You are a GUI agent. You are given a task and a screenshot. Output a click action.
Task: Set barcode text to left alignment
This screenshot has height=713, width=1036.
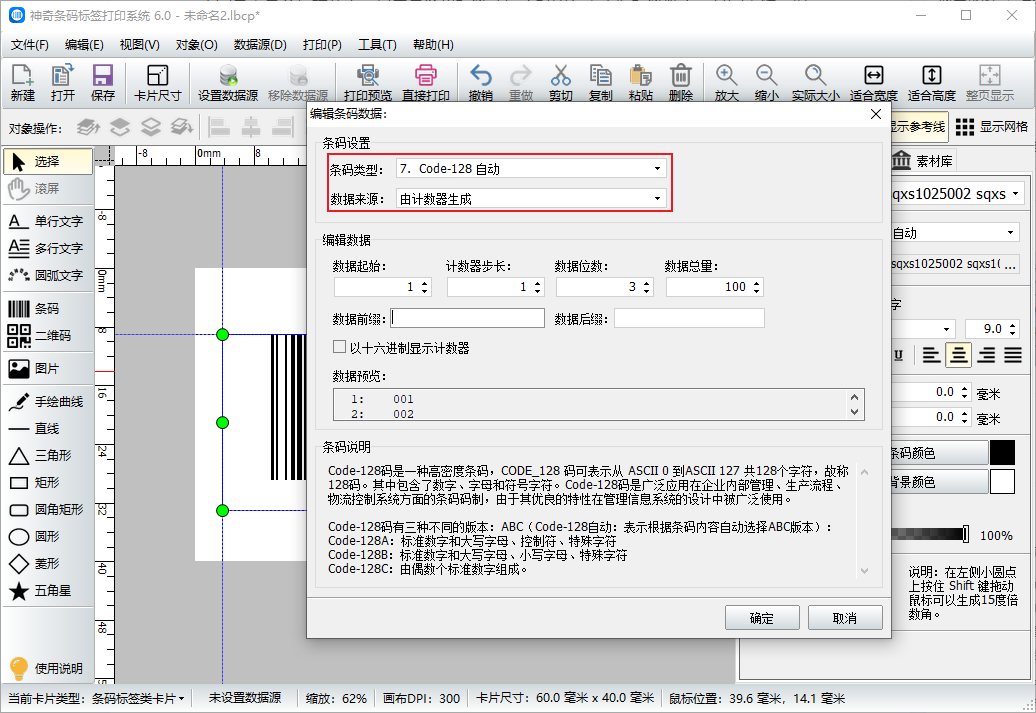pos(931,356)
